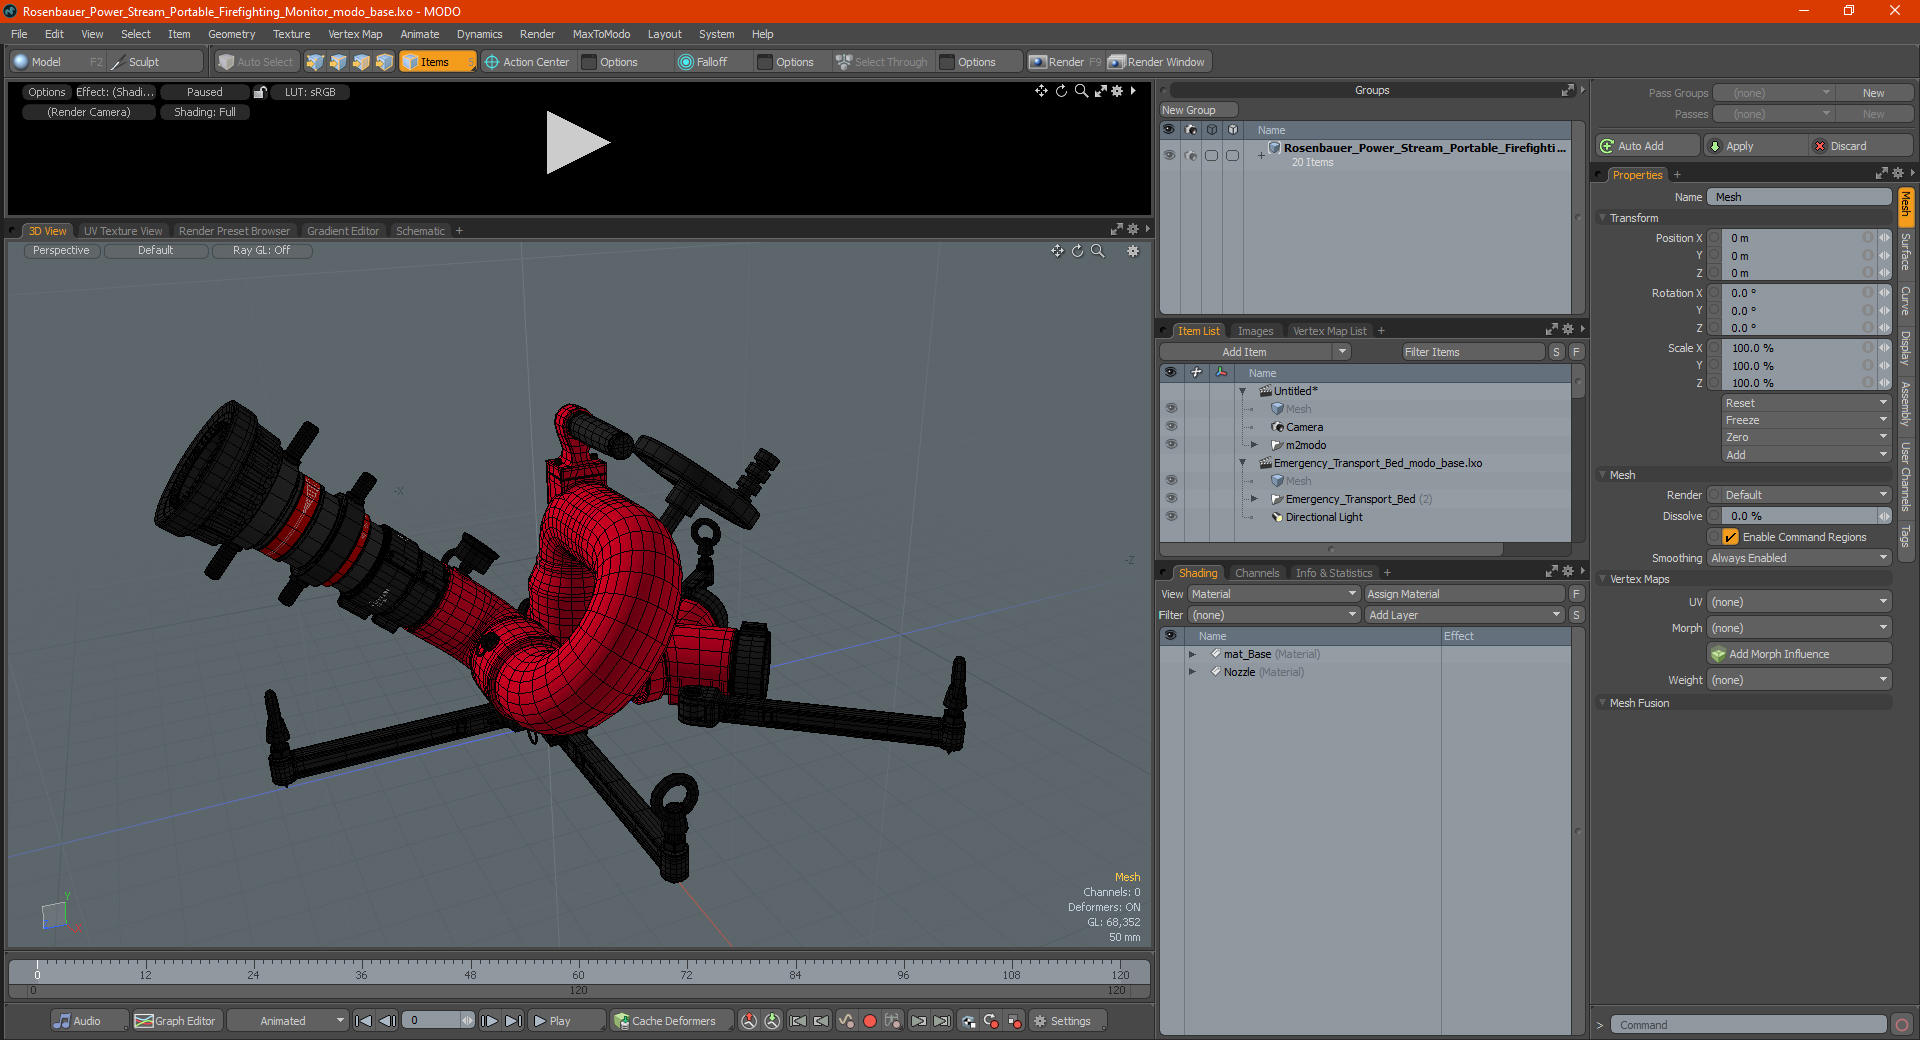
Task: Switch to Images tab
Action: pos(1255,331)
